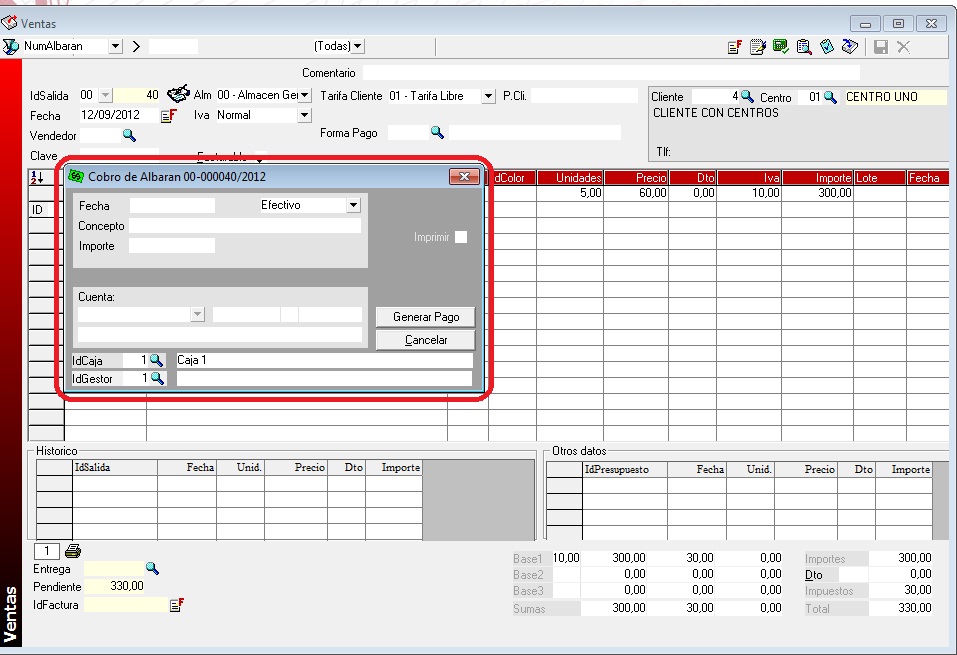Open the Cuenta dropdown in dialog

coord(197,314)
